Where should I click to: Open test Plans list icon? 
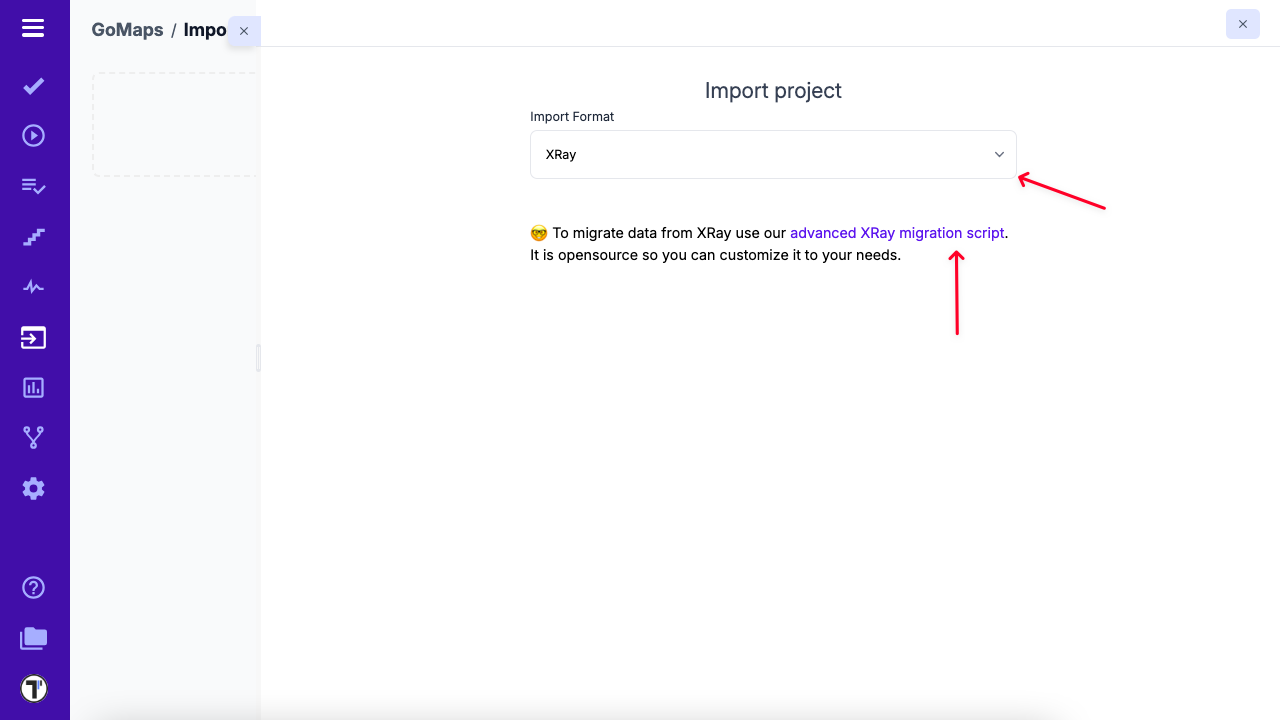[33, 186]
